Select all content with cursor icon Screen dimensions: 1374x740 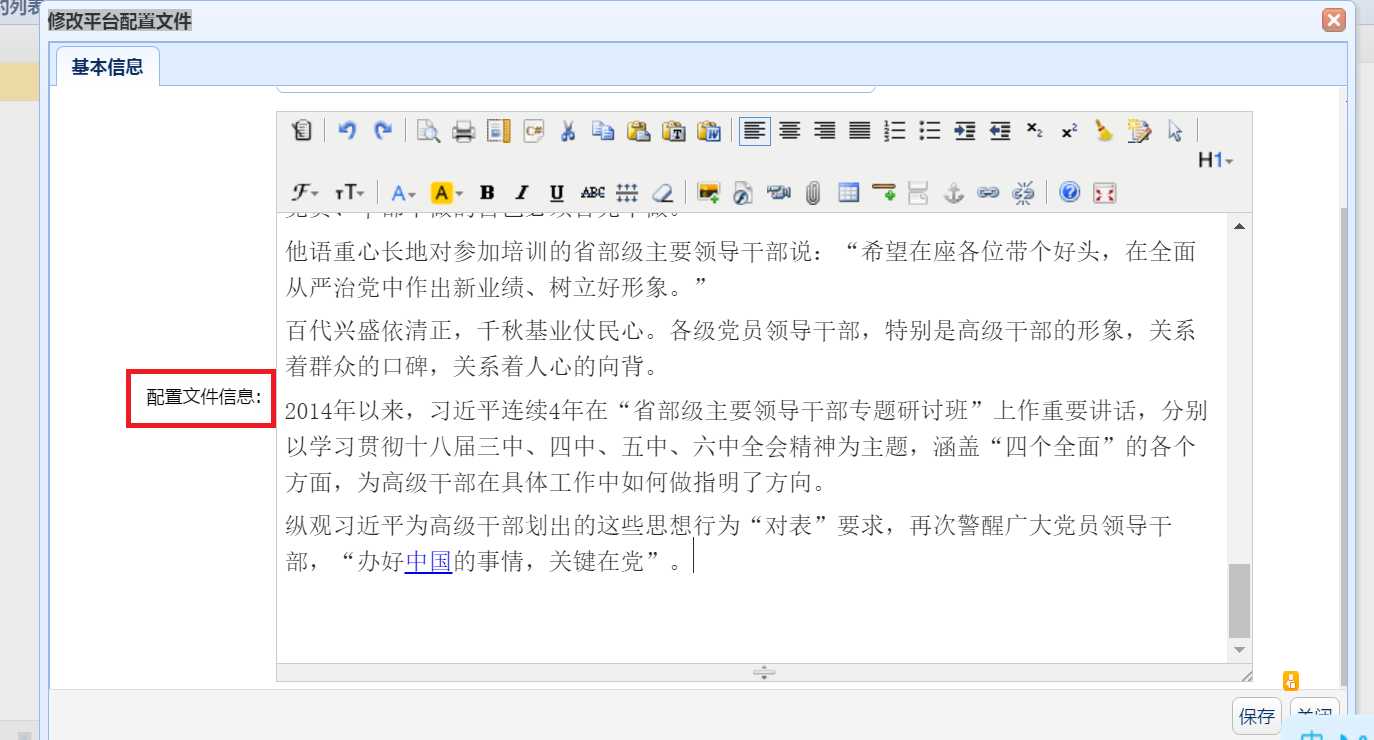point(1175,131)
